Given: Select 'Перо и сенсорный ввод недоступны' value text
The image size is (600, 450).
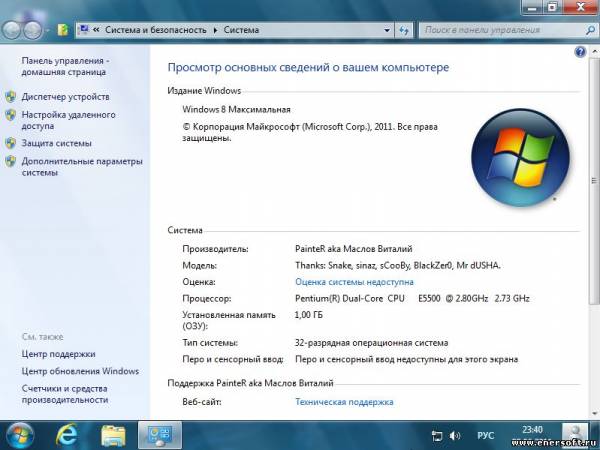Looking at the screenshot, I should coord(406,359).
